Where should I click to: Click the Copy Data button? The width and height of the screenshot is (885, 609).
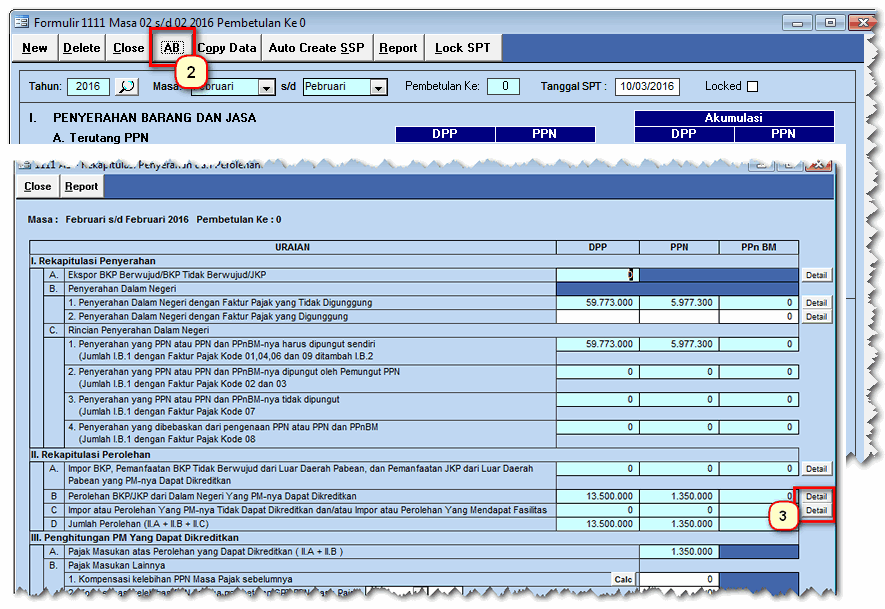[x=227, y=48]
